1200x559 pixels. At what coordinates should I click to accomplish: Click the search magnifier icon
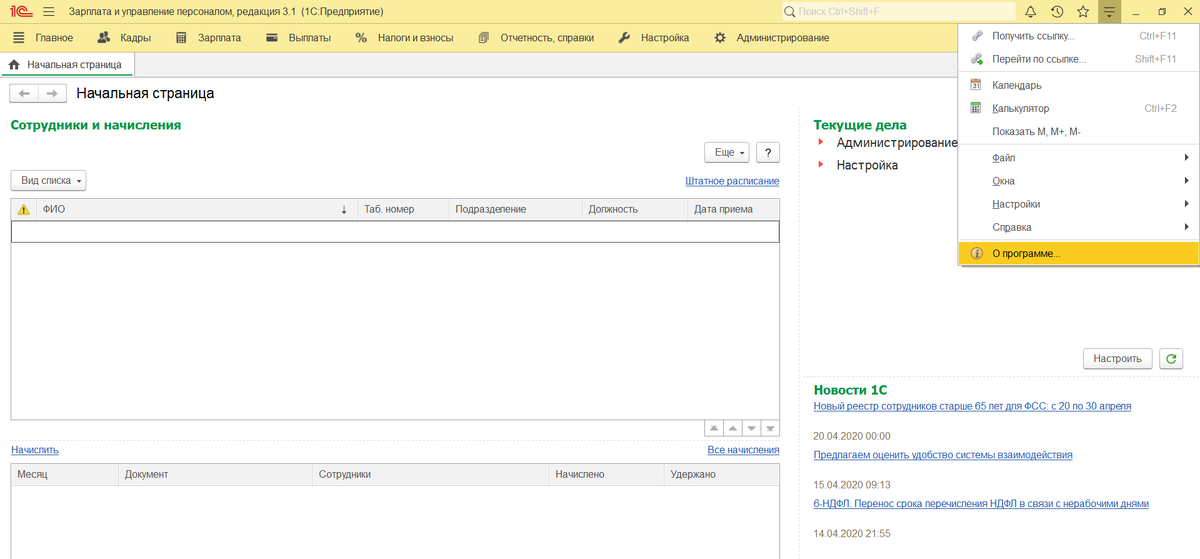coord(791,11)
